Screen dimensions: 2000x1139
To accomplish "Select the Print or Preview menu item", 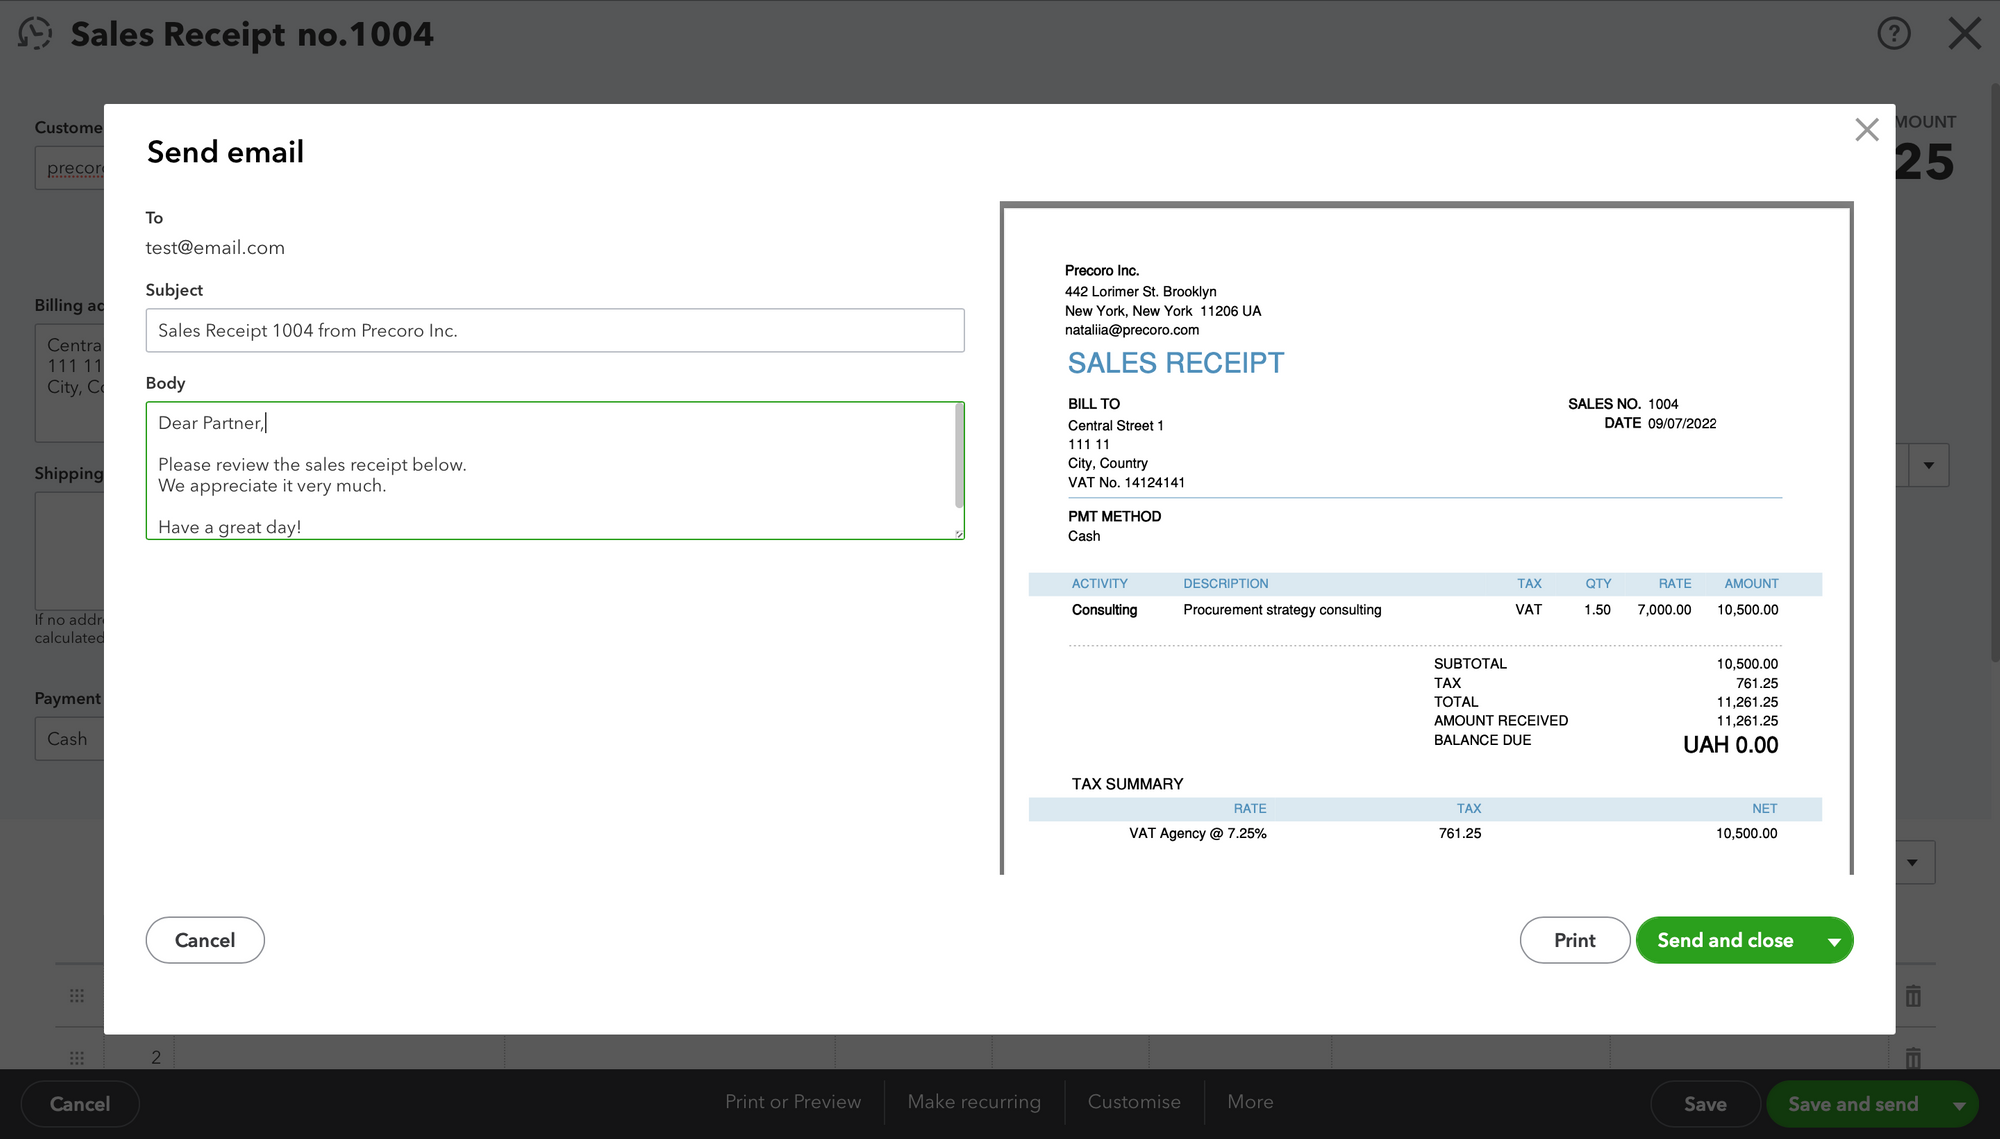I will [x=793, y=1102].
